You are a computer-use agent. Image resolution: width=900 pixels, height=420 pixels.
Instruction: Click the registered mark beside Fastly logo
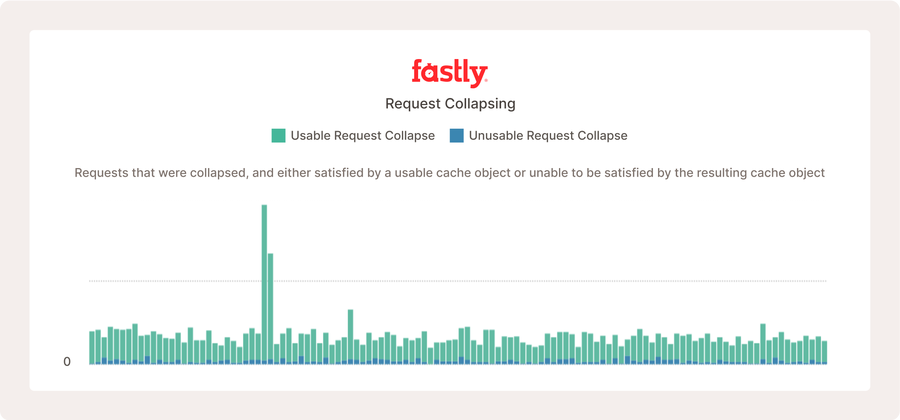click(x=487, y=81)
